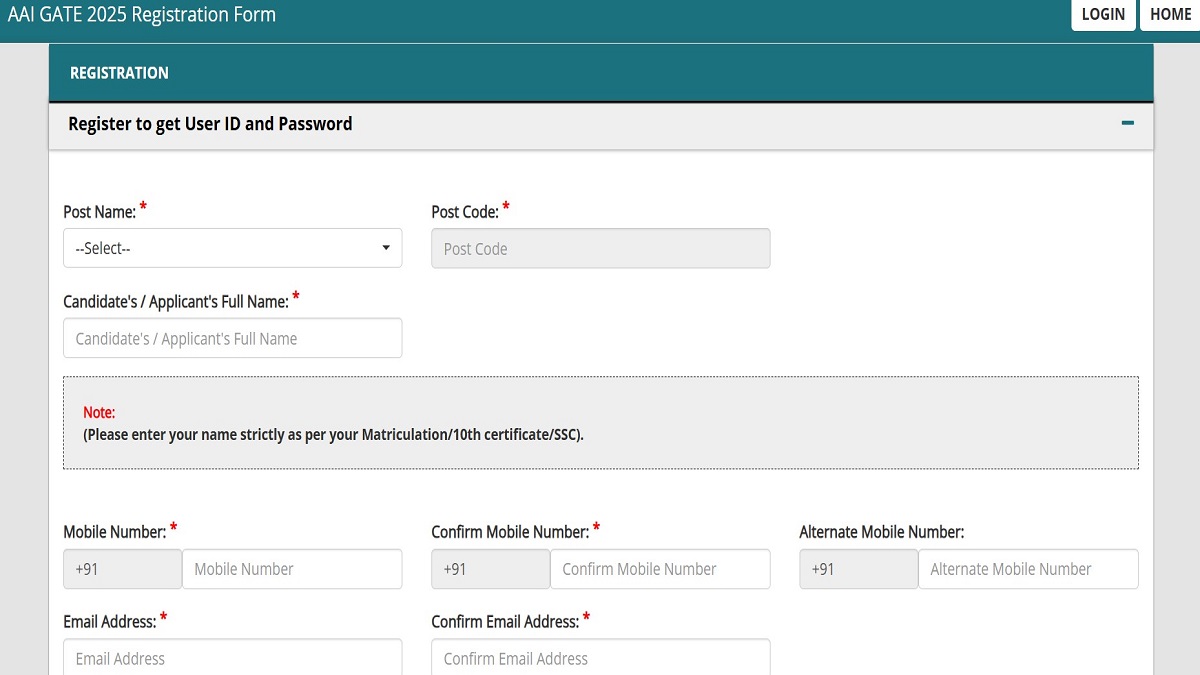Click the +91 prefix beside Mobile Number
Image resolution: width=1200 pixels, height=675 pixels.
tap(122, 569)
